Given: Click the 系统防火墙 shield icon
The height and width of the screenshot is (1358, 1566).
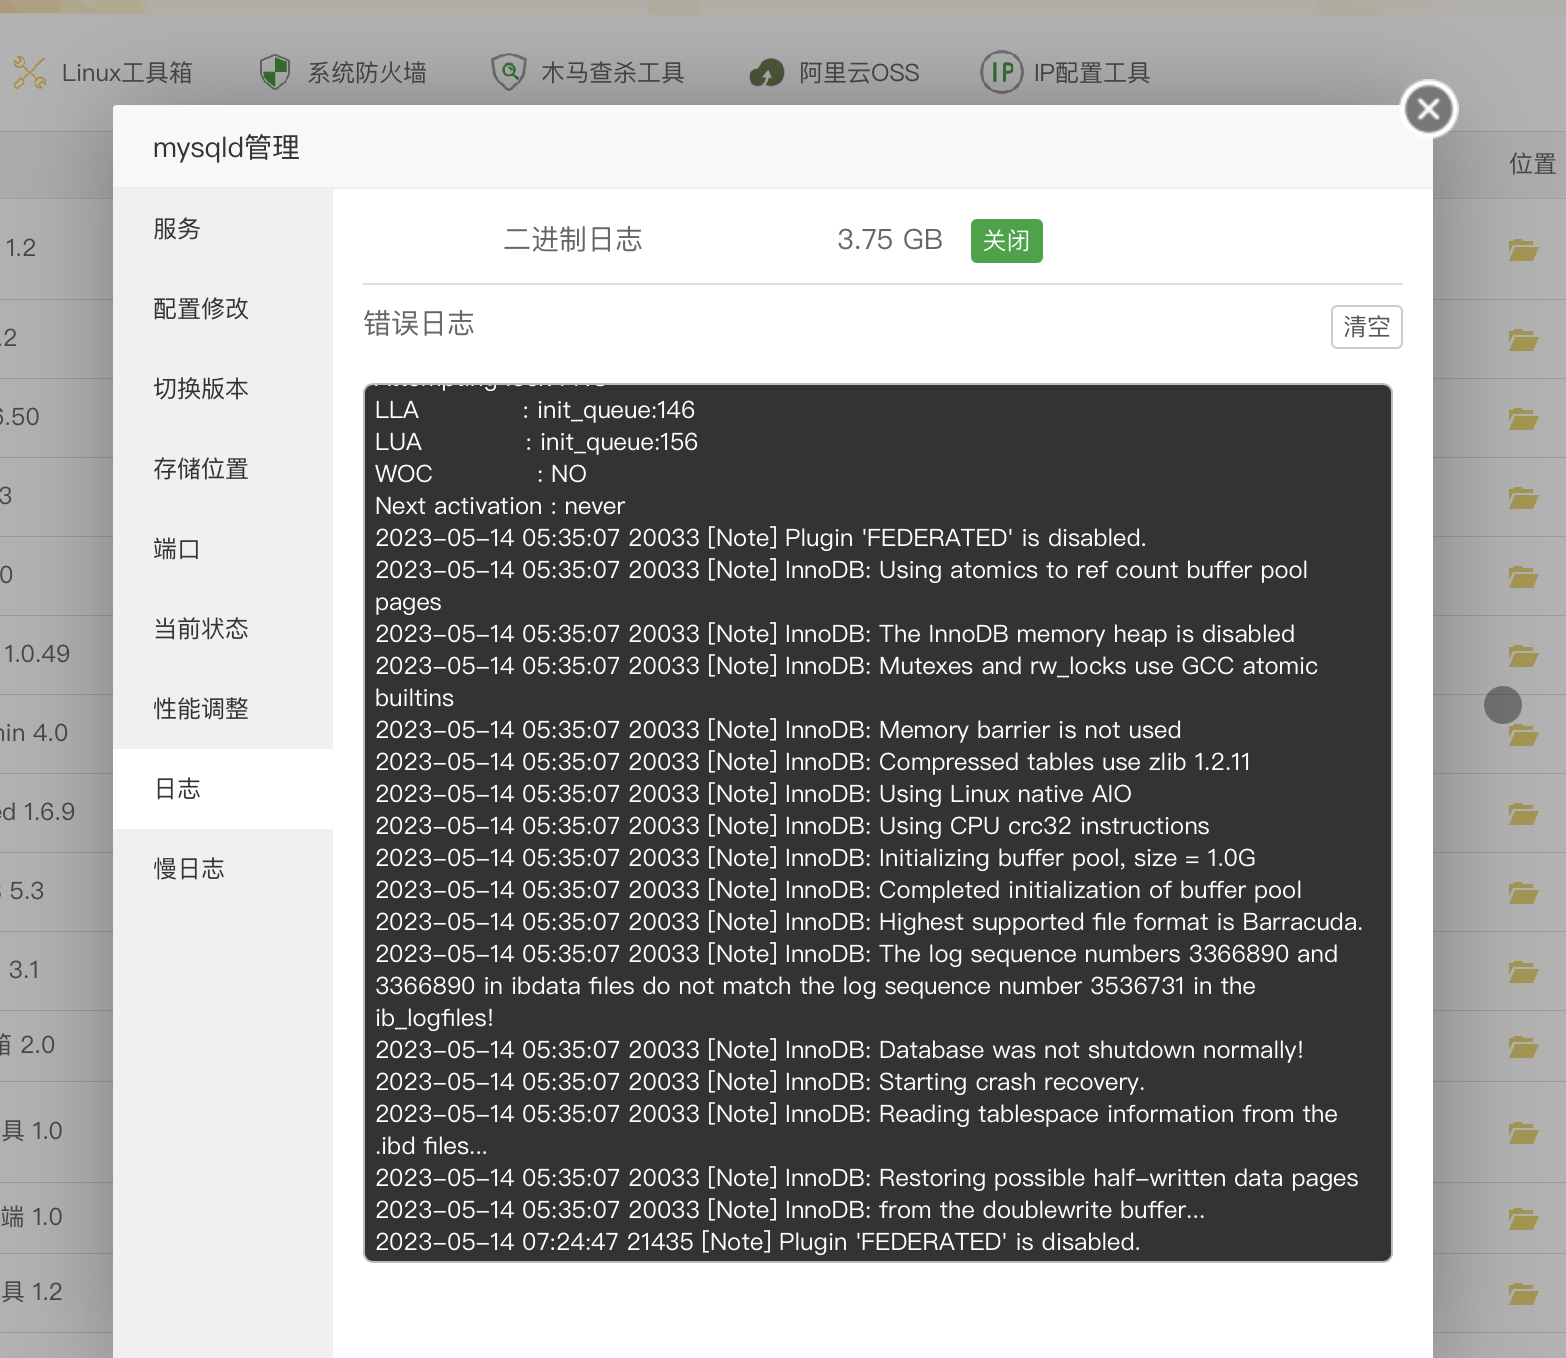Looking at the screenshot, I should pyautogui.click(x=274, y=73).
